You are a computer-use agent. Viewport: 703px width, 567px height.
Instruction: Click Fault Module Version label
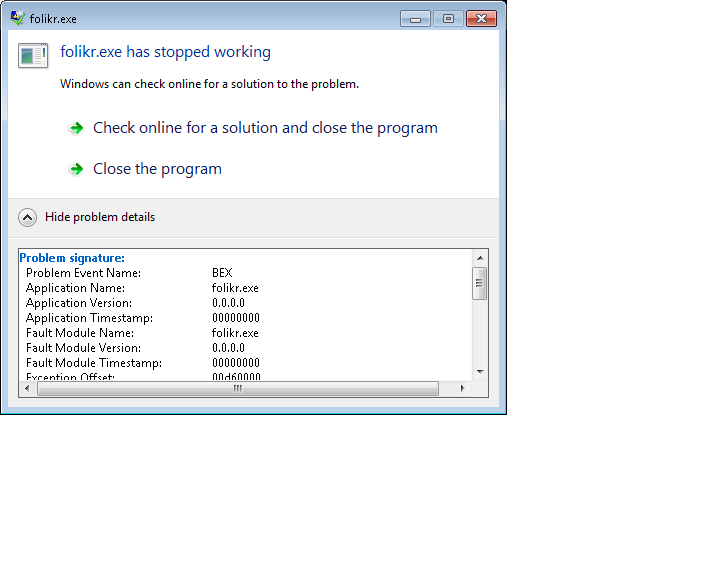pyautogui.click(x=83, y=348)
